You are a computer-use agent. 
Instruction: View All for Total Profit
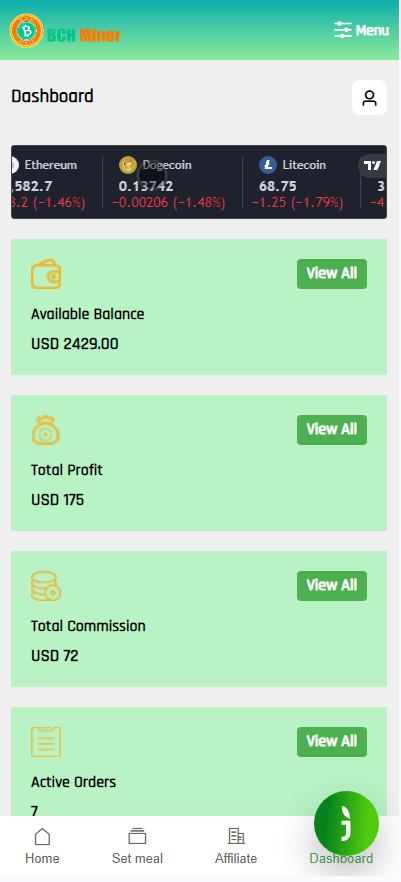[332, 430]
